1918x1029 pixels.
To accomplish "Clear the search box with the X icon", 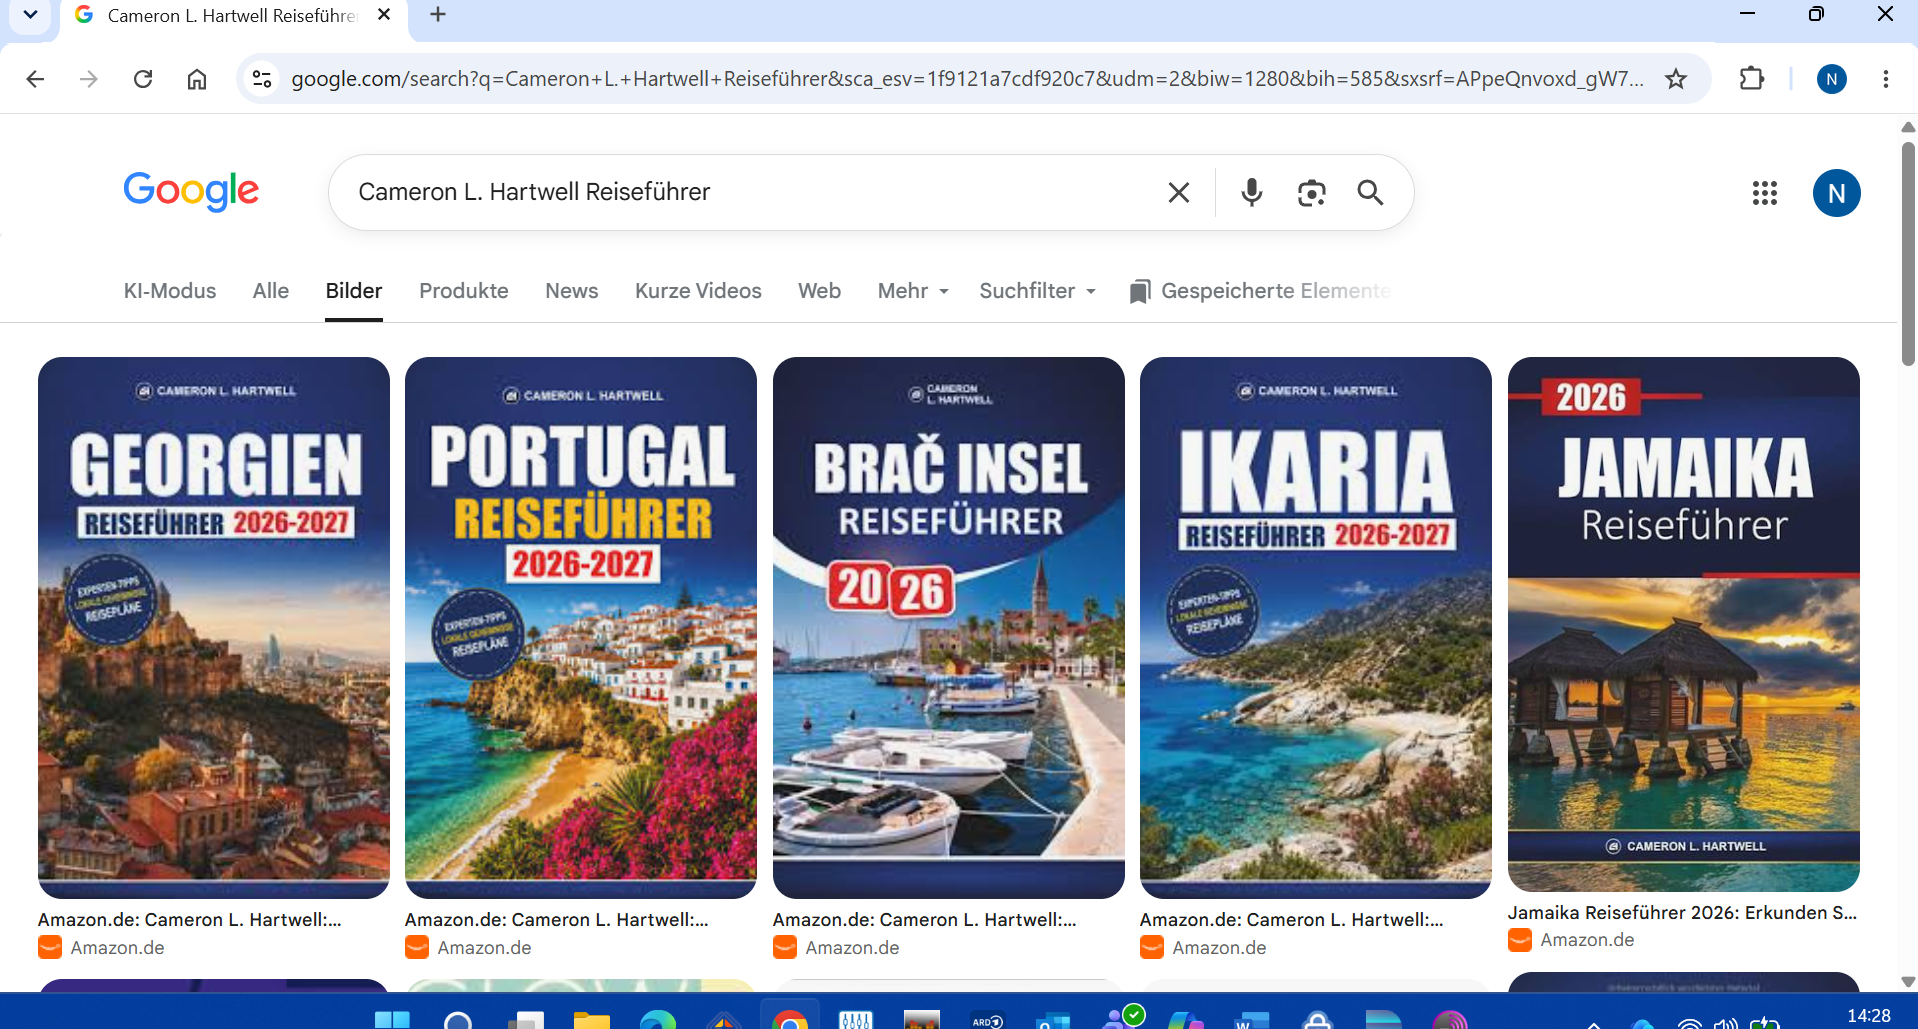I will tap(1179, 192).
